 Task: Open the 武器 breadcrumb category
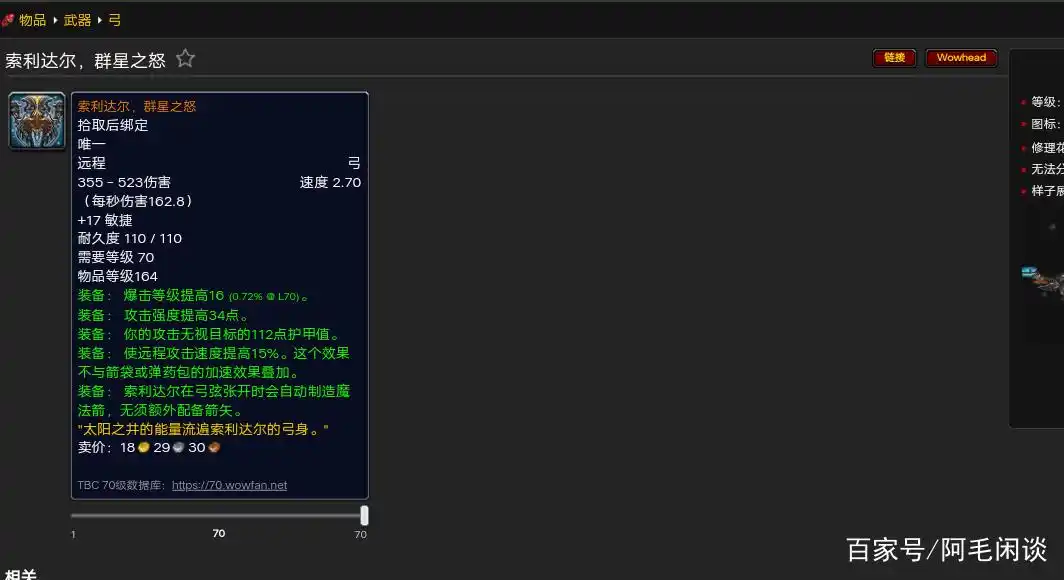coord(77,20)
